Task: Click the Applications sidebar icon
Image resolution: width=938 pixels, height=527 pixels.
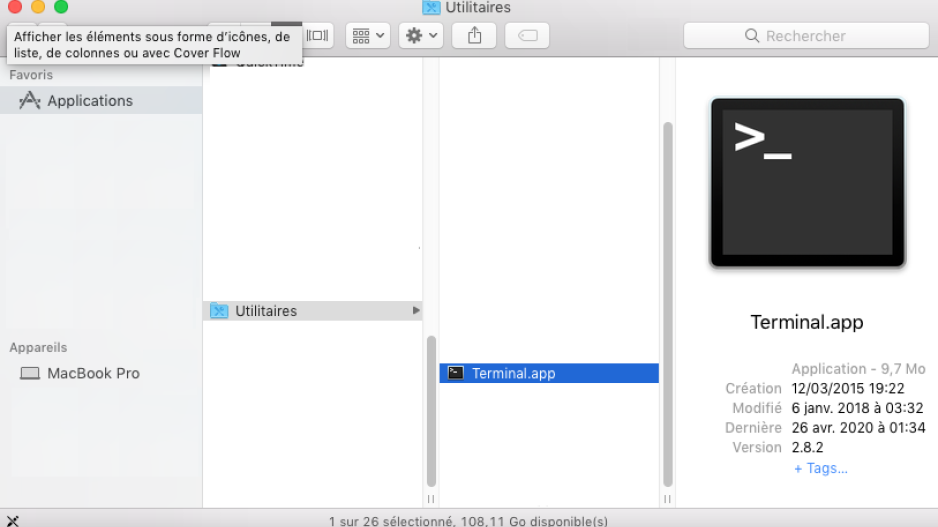Action: point(29,100)
